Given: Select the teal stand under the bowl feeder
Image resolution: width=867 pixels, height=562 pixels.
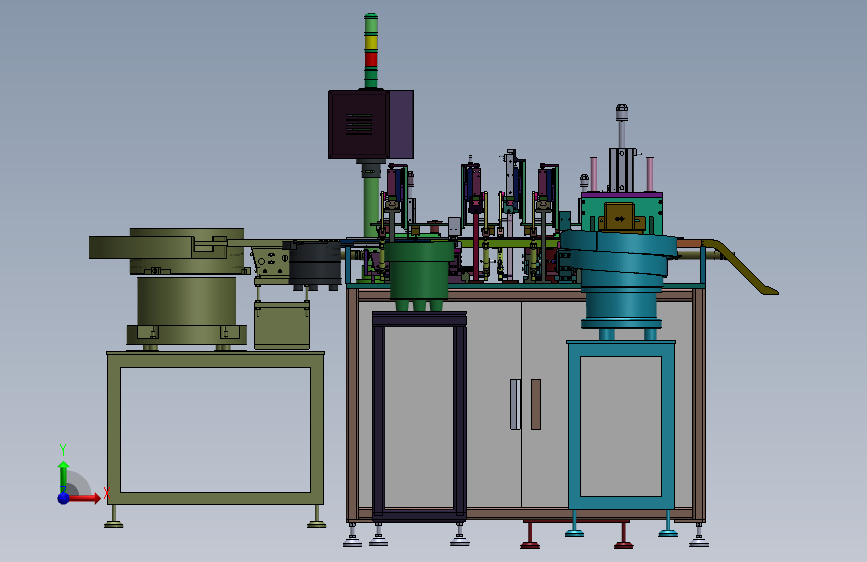Looking at the screenshot, I should click(621, 425).
